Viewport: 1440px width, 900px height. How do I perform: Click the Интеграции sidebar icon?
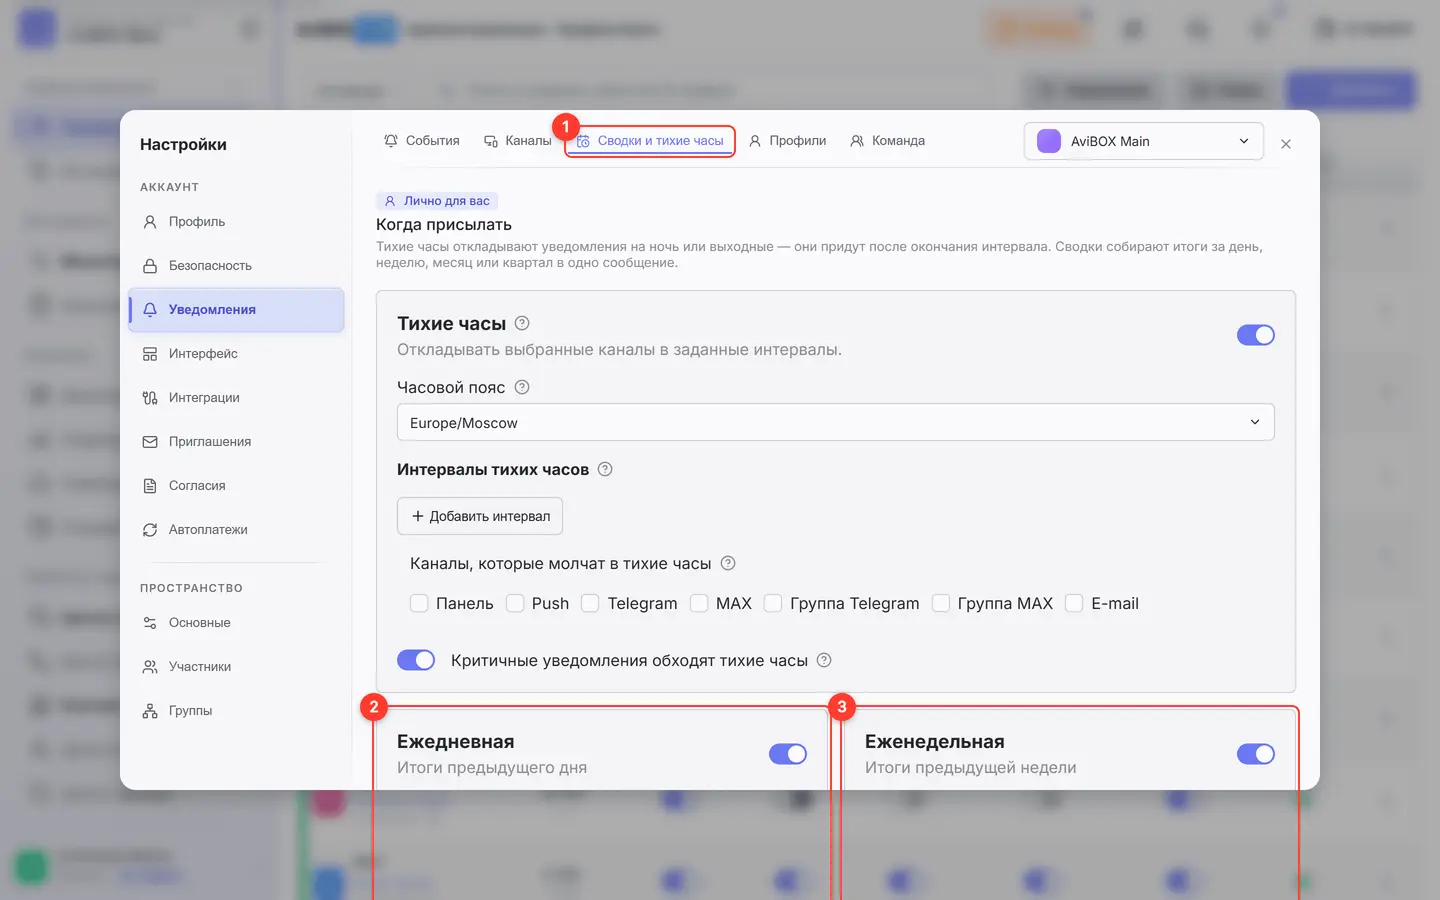pyautogui.click(x=150, y=398)
